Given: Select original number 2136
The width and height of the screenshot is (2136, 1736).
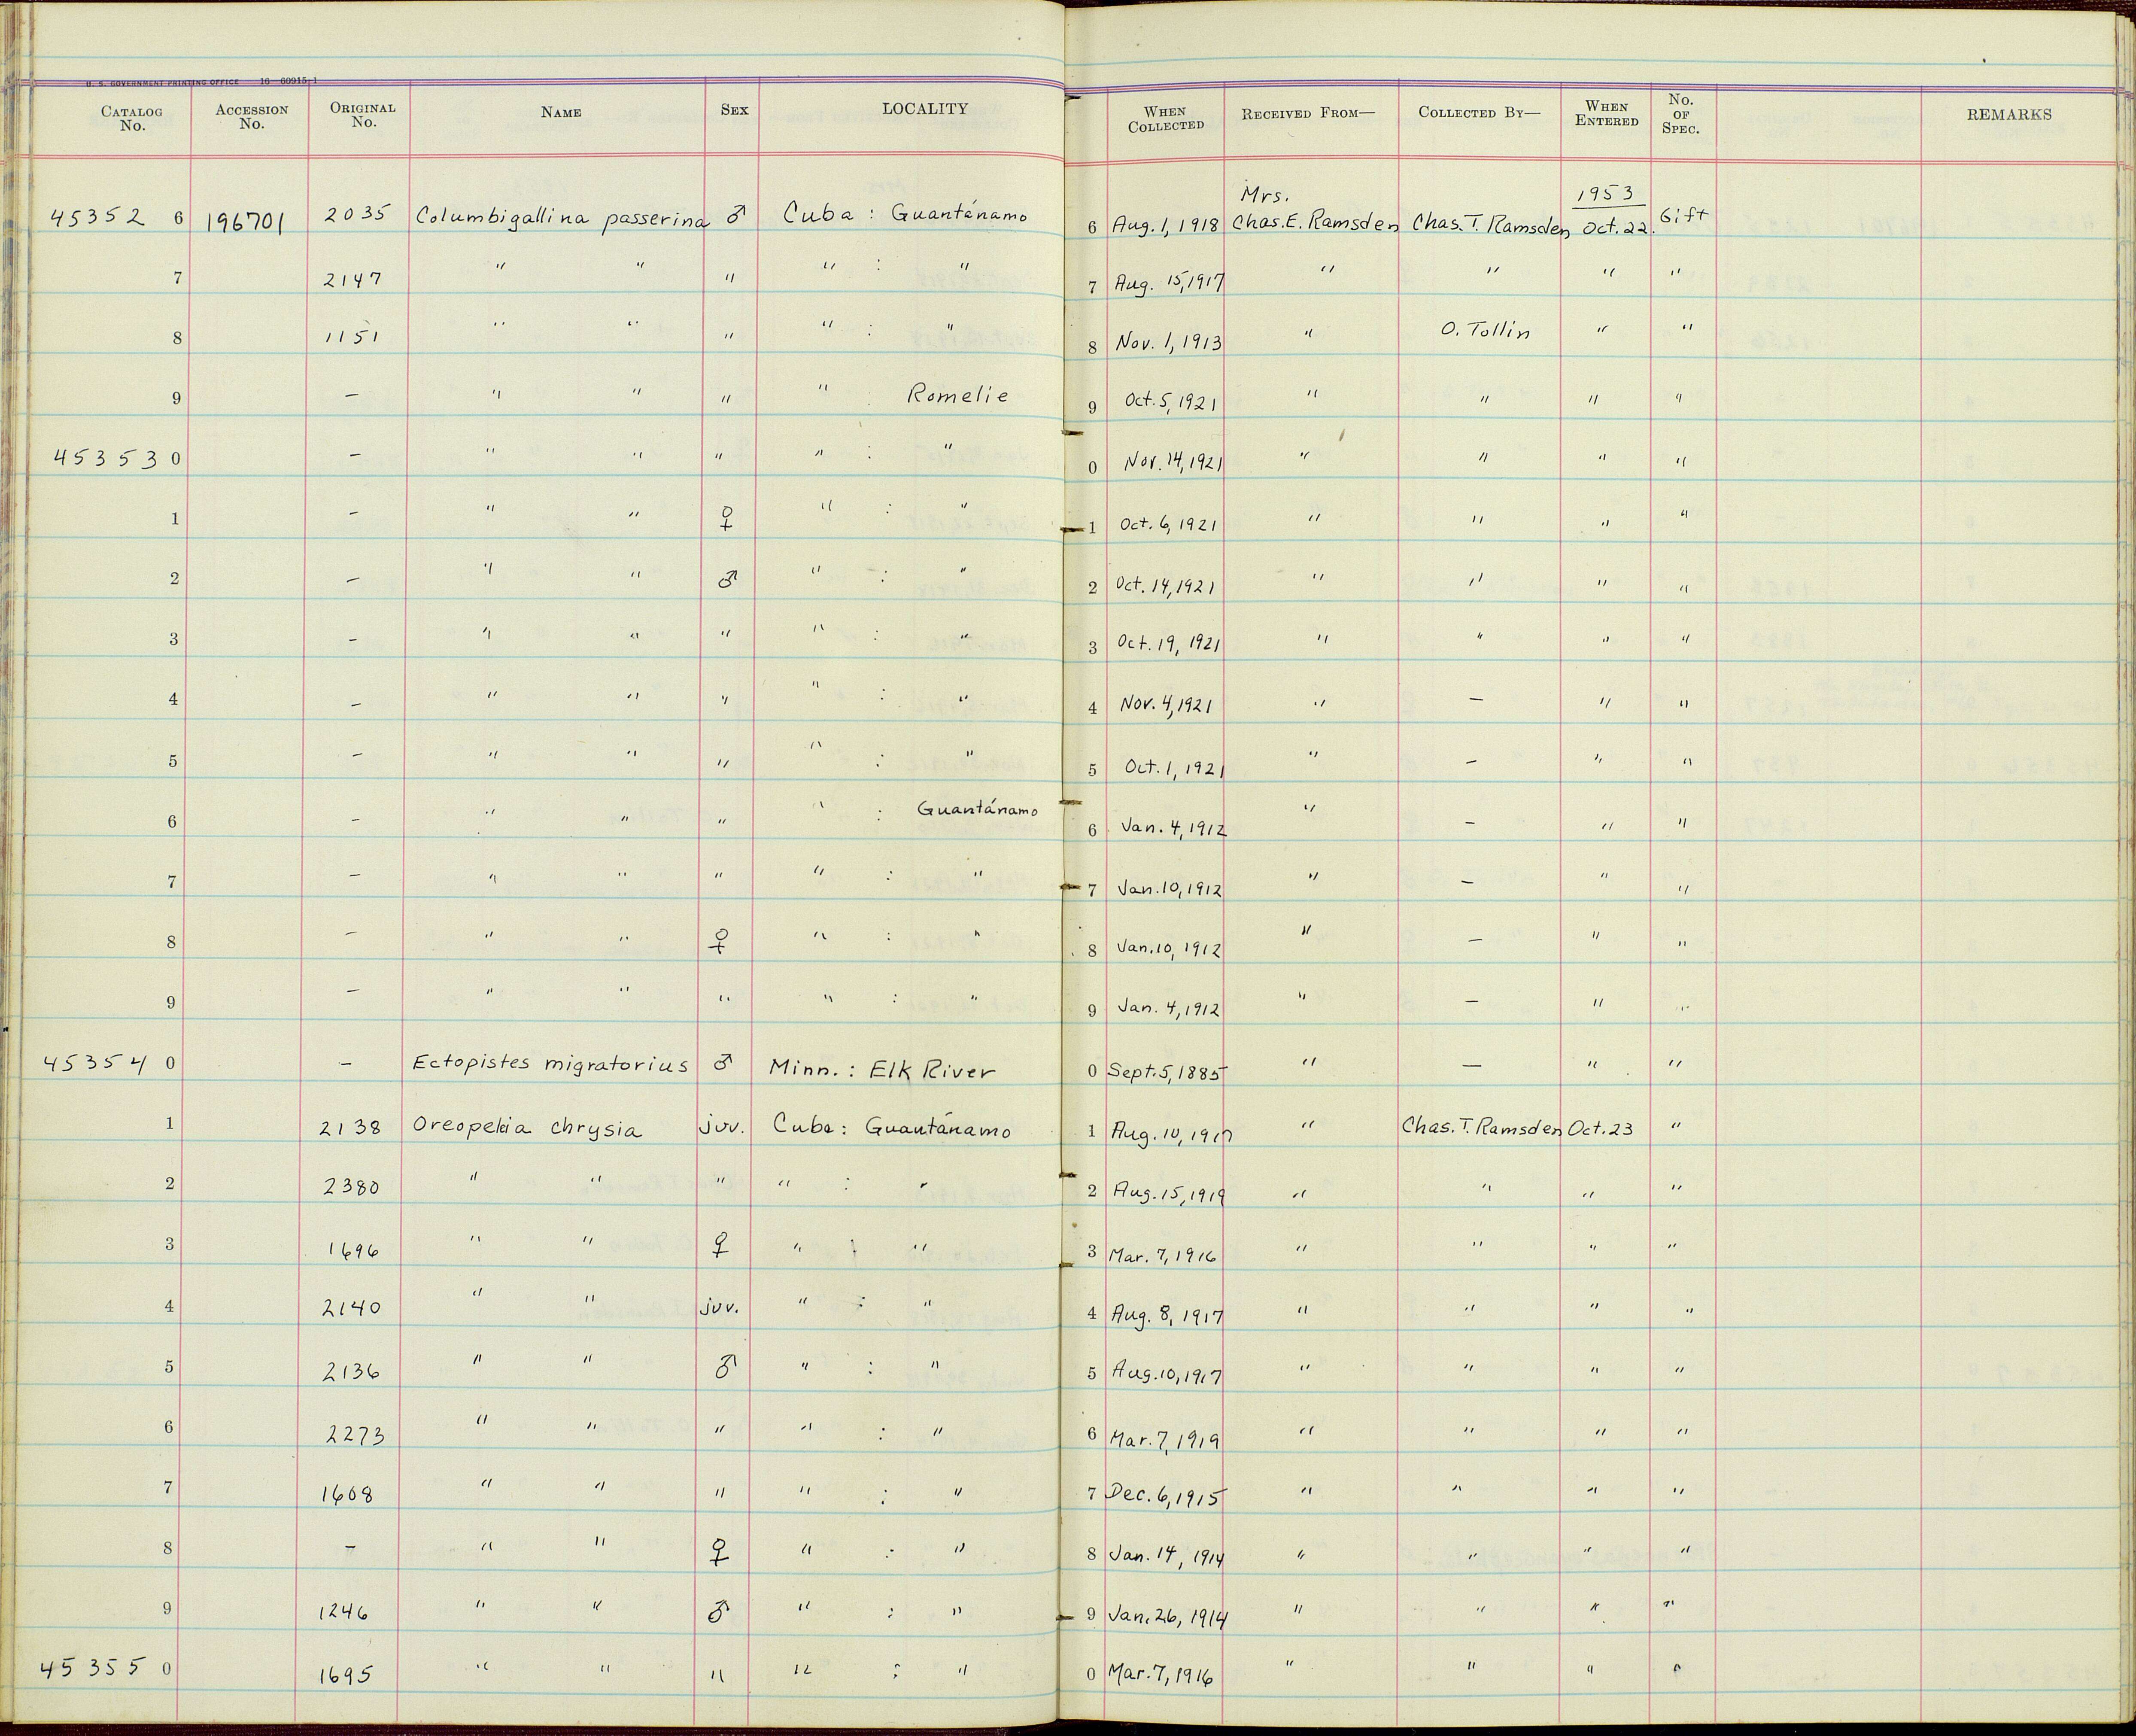Looking at the screenshot, I should tap(351, 1372).
